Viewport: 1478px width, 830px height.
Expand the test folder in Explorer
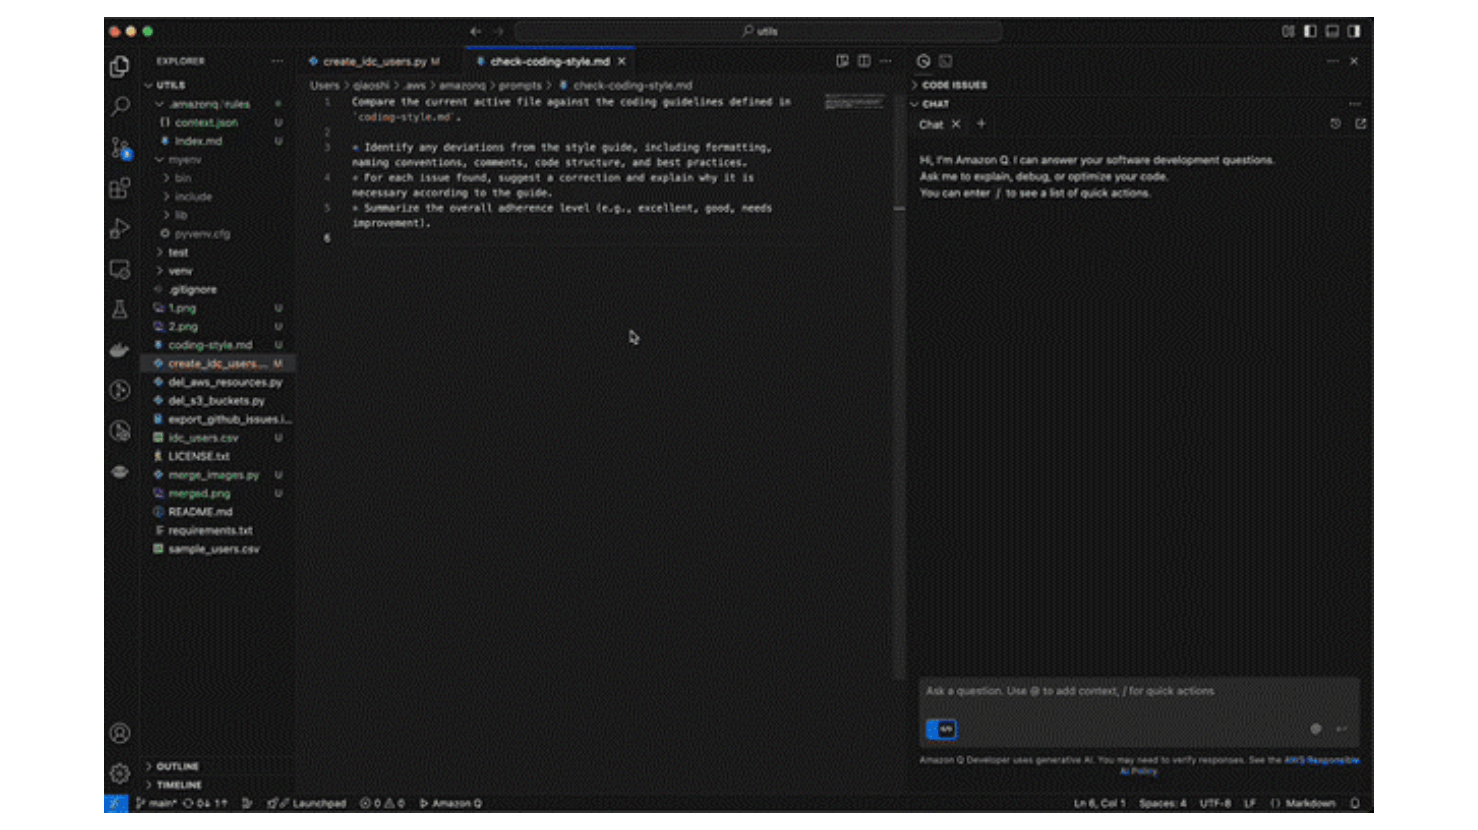point(178,252)
